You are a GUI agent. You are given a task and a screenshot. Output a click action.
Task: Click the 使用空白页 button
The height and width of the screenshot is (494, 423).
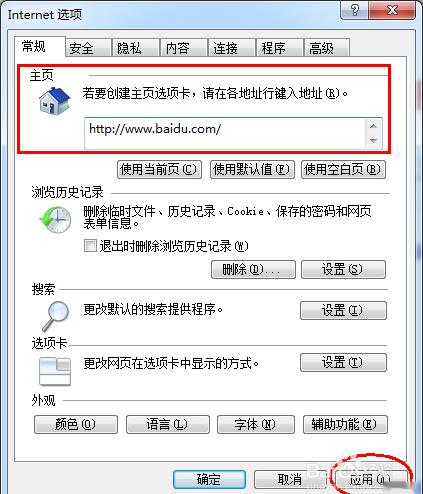pos(343,170)
